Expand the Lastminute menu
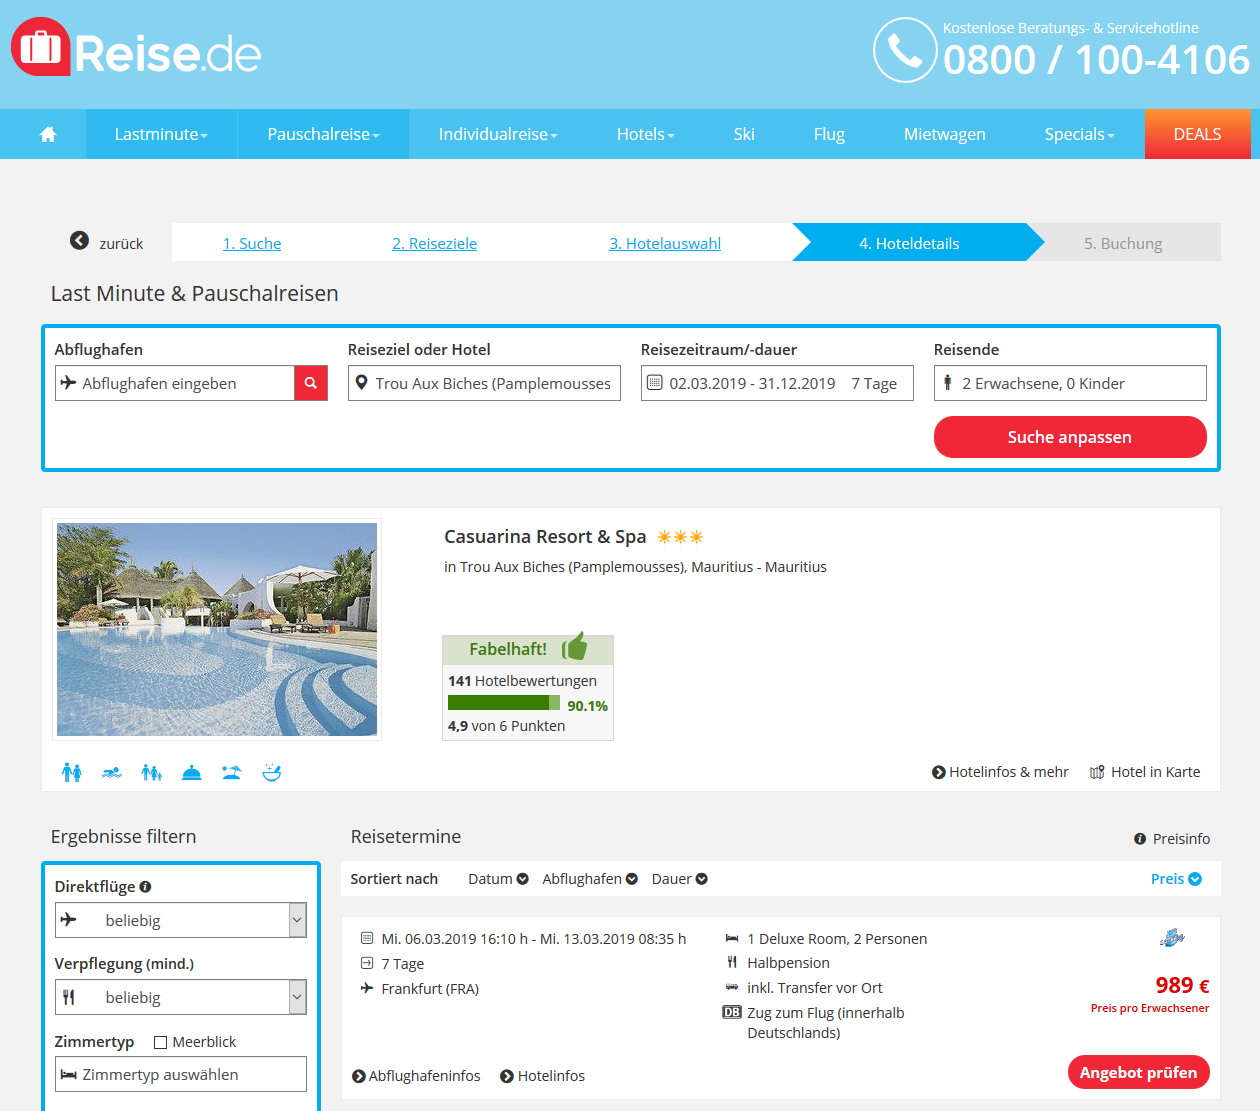Screen dimensions: 1260x1111 coord(161,134)
